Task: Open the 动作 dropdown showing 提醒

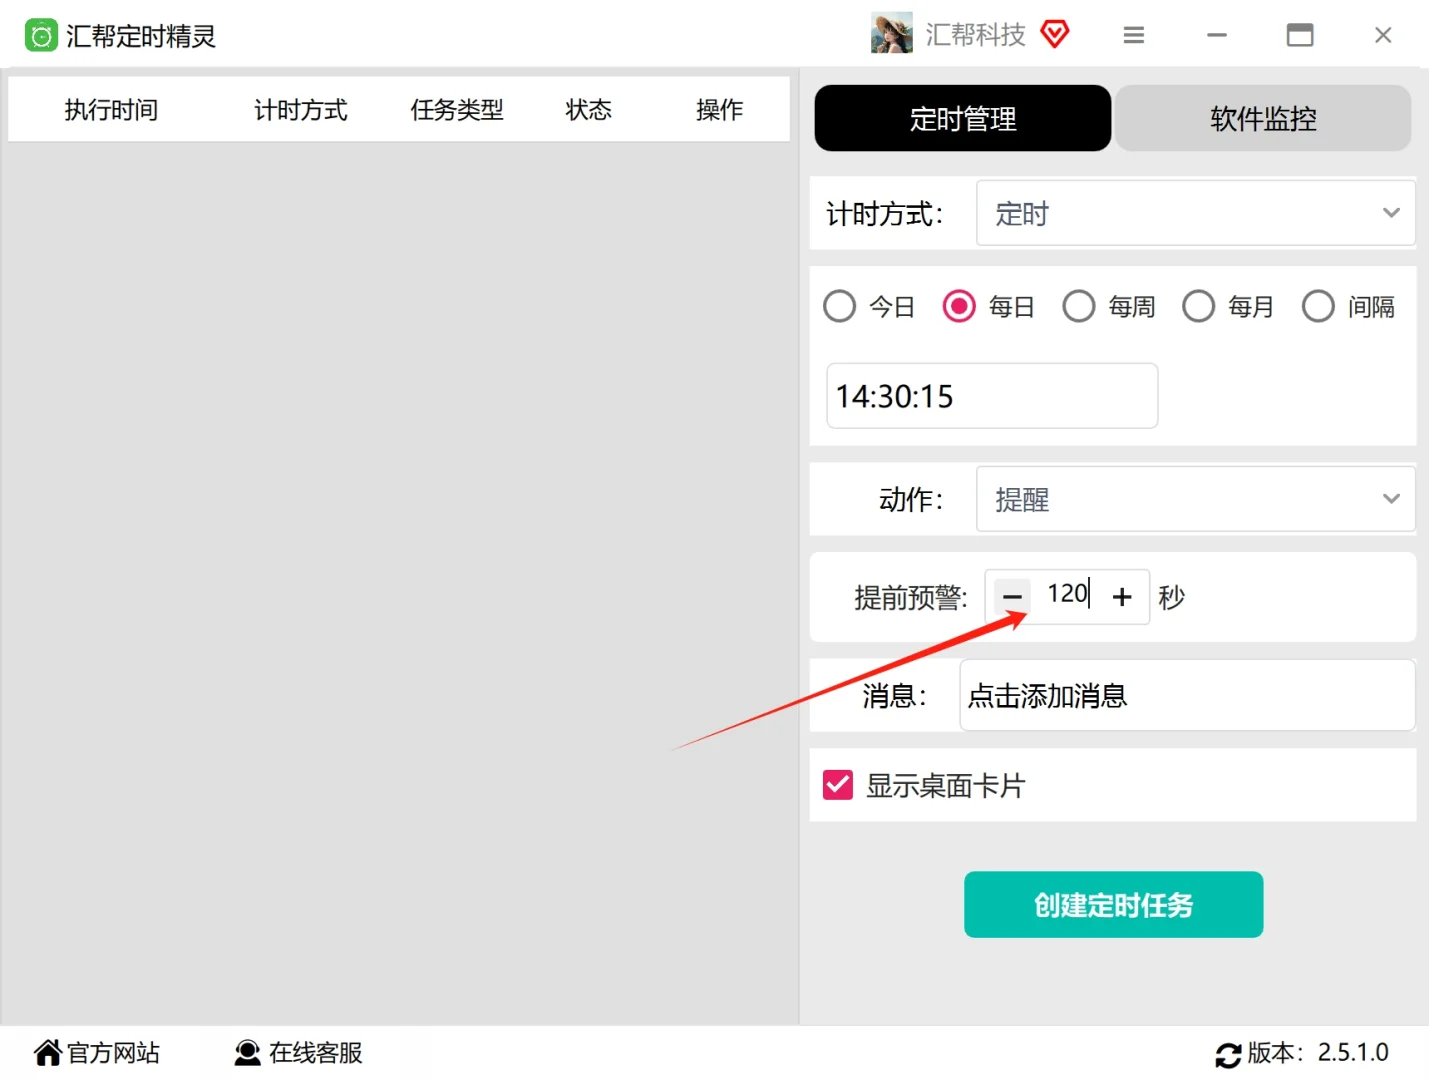Action: pos(1195,499)
